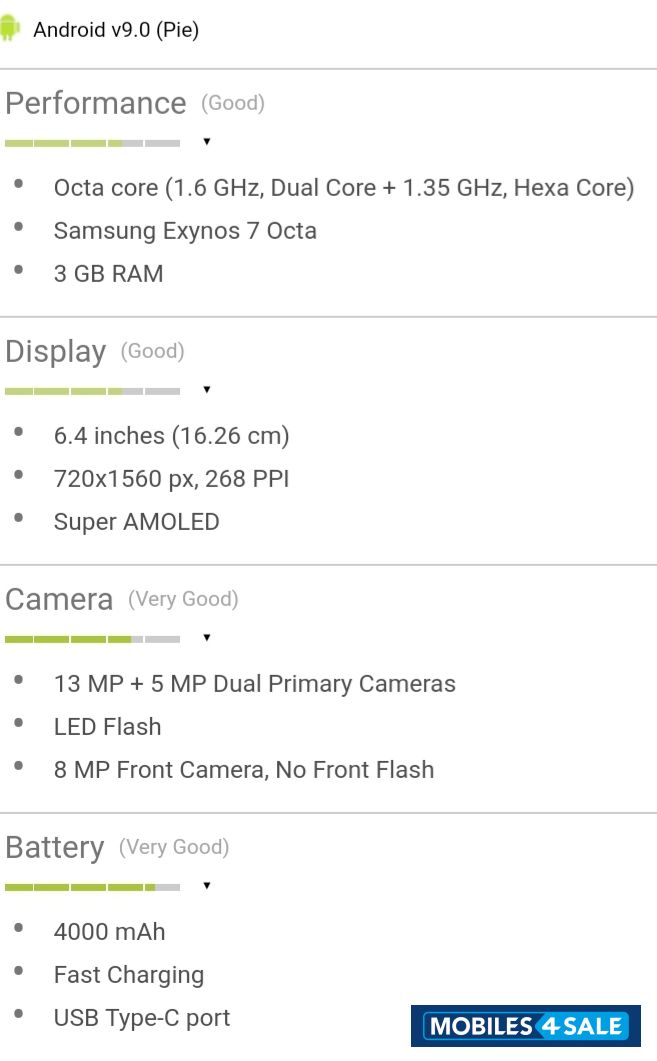657x1061 pixels.
Task: Click the bullet icon beside Super AMOLED
Action: click(19, 518)
